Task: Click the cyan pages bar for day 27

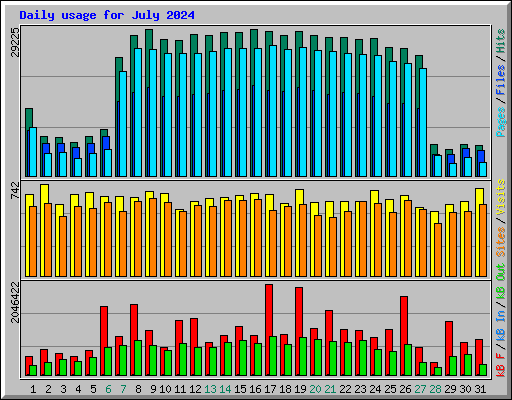Action: click(x=423, y=122)
